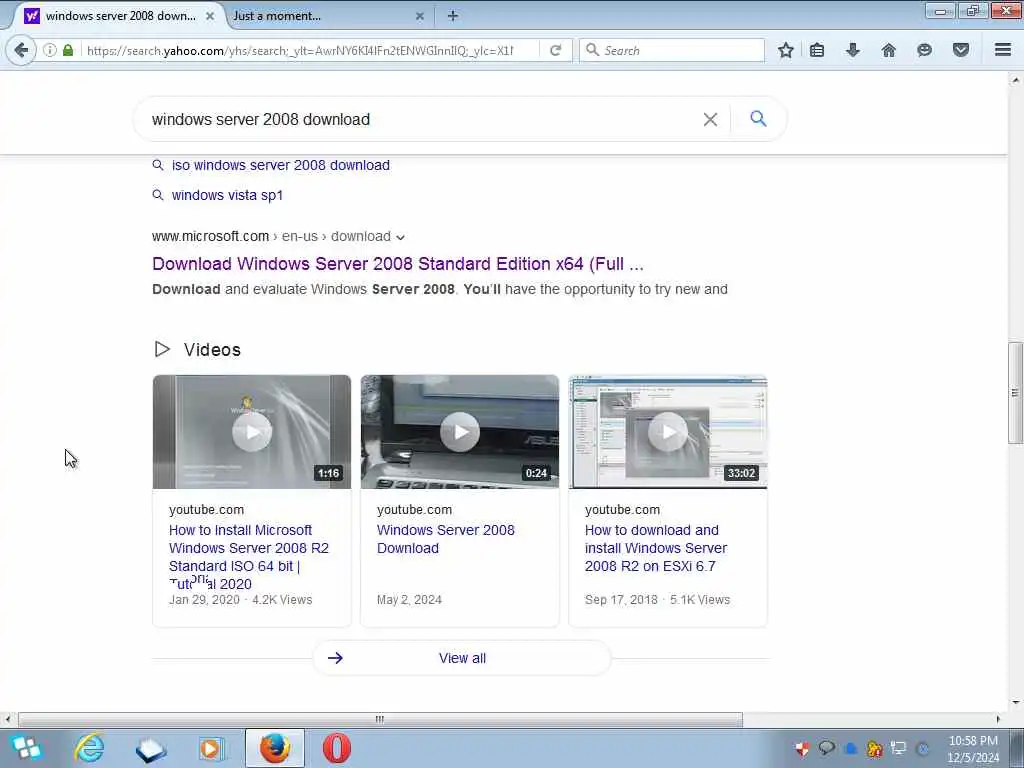Click the scroll down arrow of vertical scrollbar
The height and width of the screenshot is (768, 1024).
[x=1015, y=703]
